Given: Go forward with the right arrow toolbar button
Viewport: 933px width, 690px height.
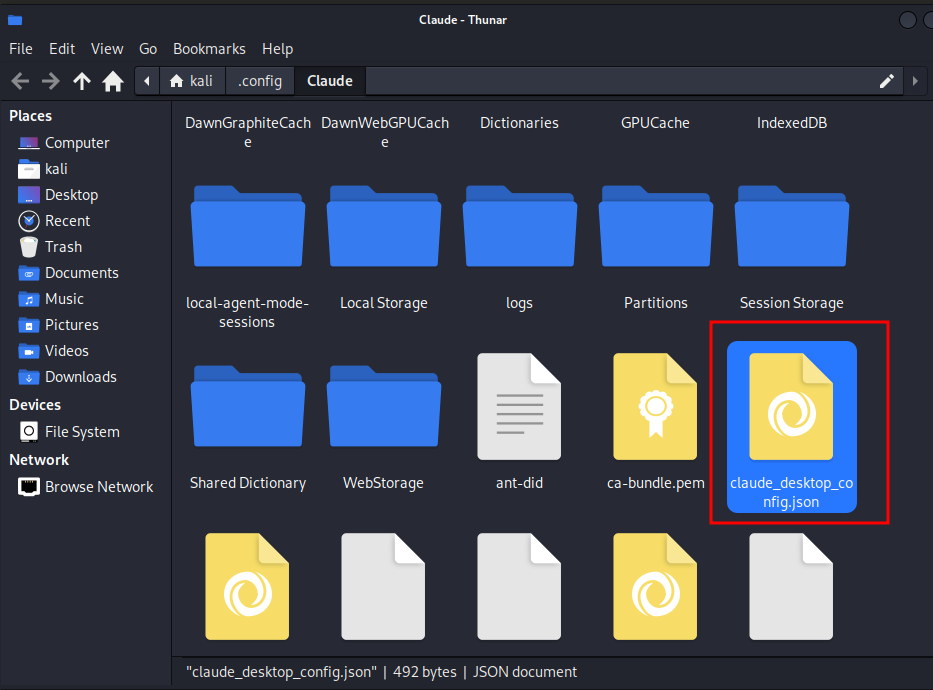Looking at the screenshot, I should pos(51,81).
